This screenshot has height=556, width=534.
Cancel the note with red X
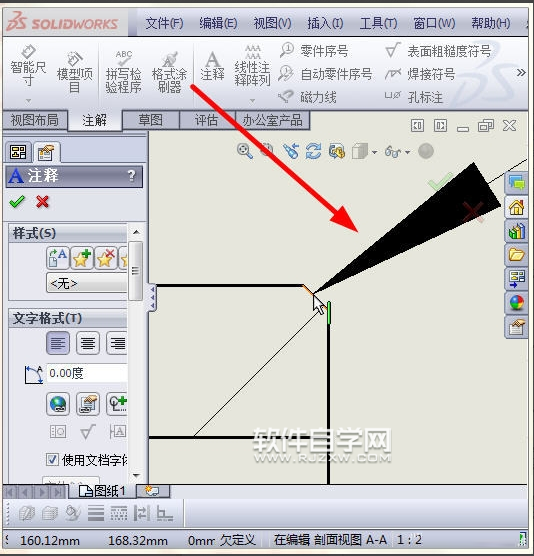pyautogui.click(x=42, y=202)
